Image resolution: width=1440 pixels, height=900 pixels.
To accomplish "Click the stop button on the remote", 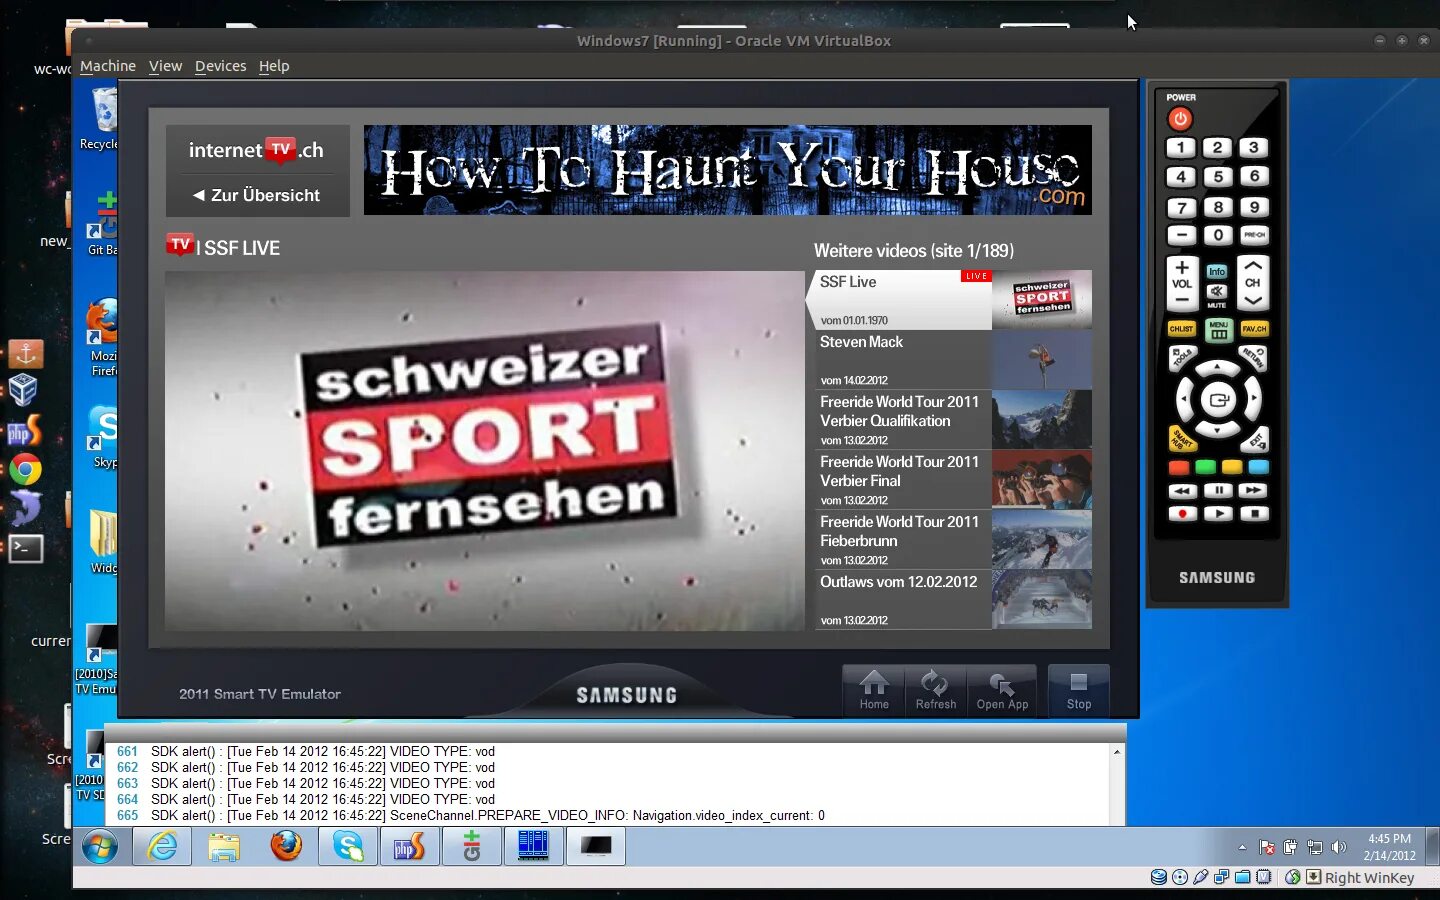I will pos(1253,513).
